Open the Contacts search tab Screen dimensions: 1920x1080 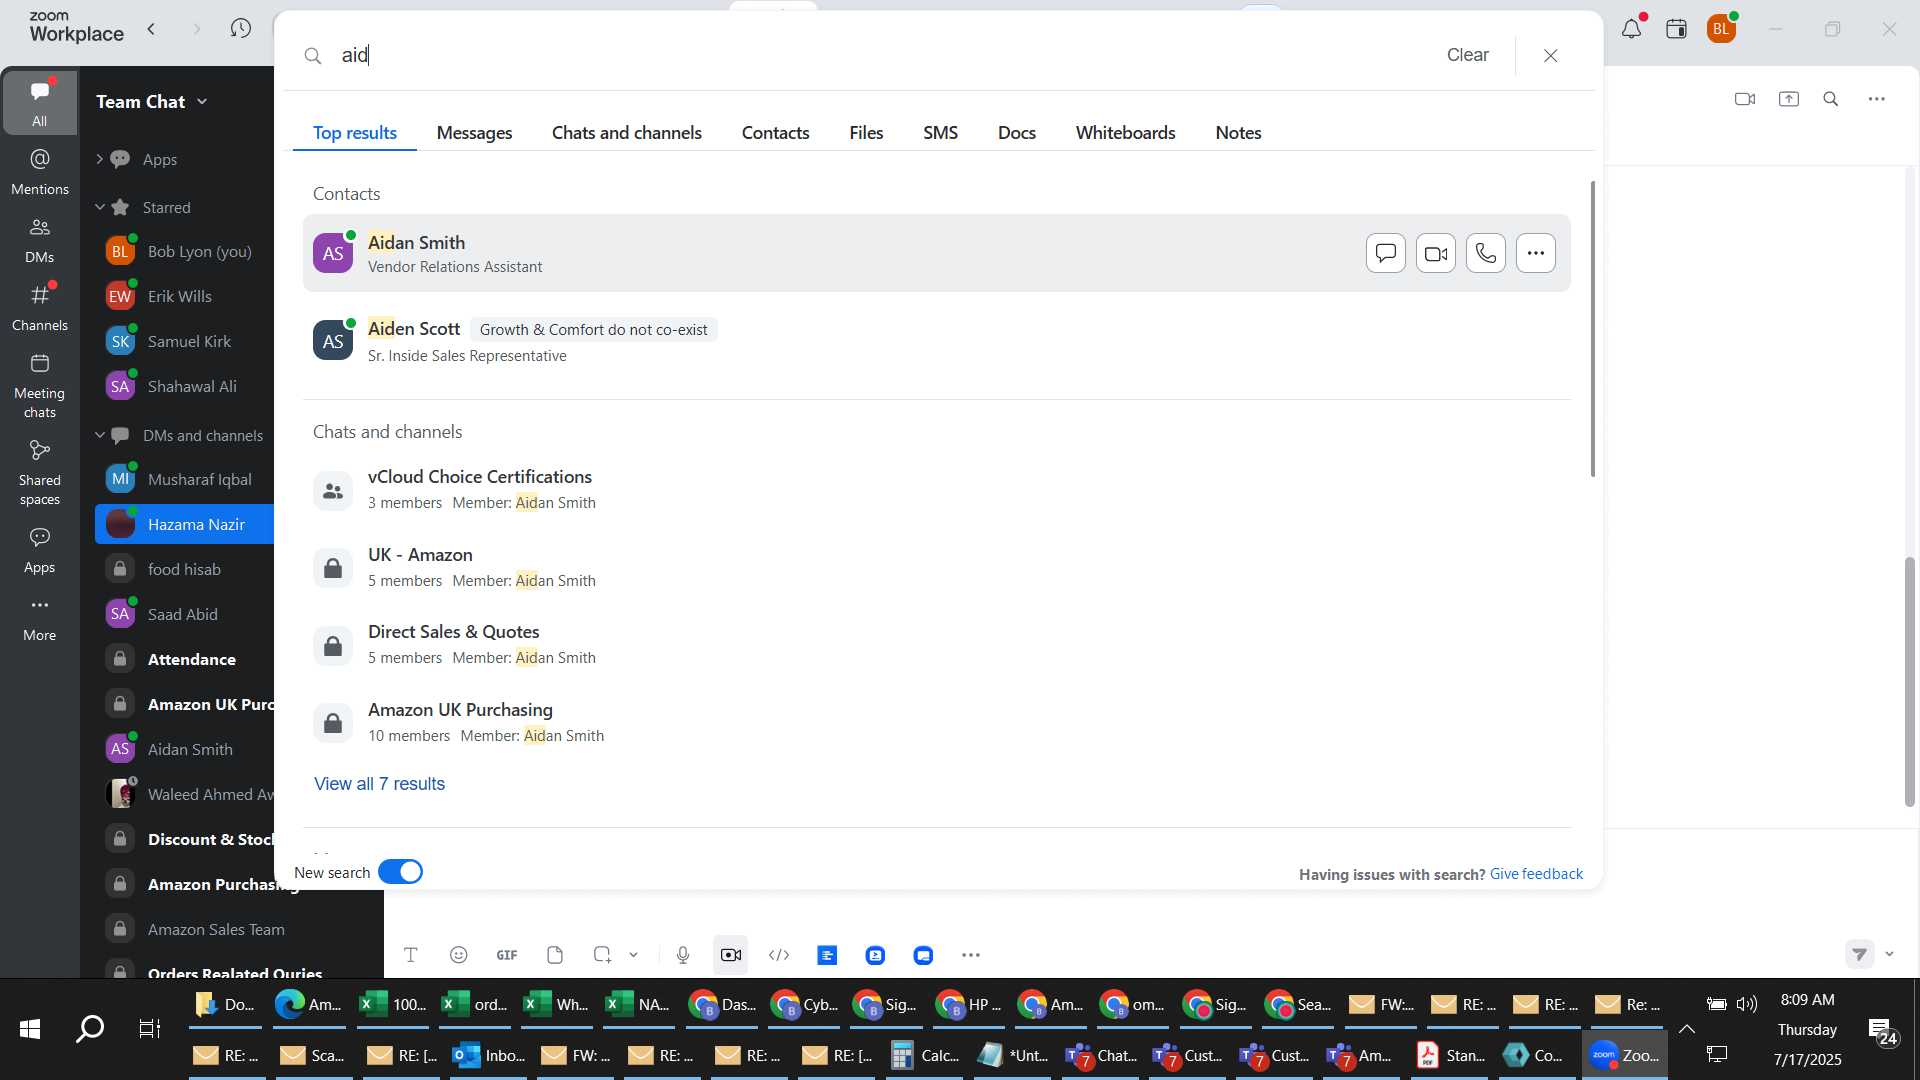coord(775,133)
